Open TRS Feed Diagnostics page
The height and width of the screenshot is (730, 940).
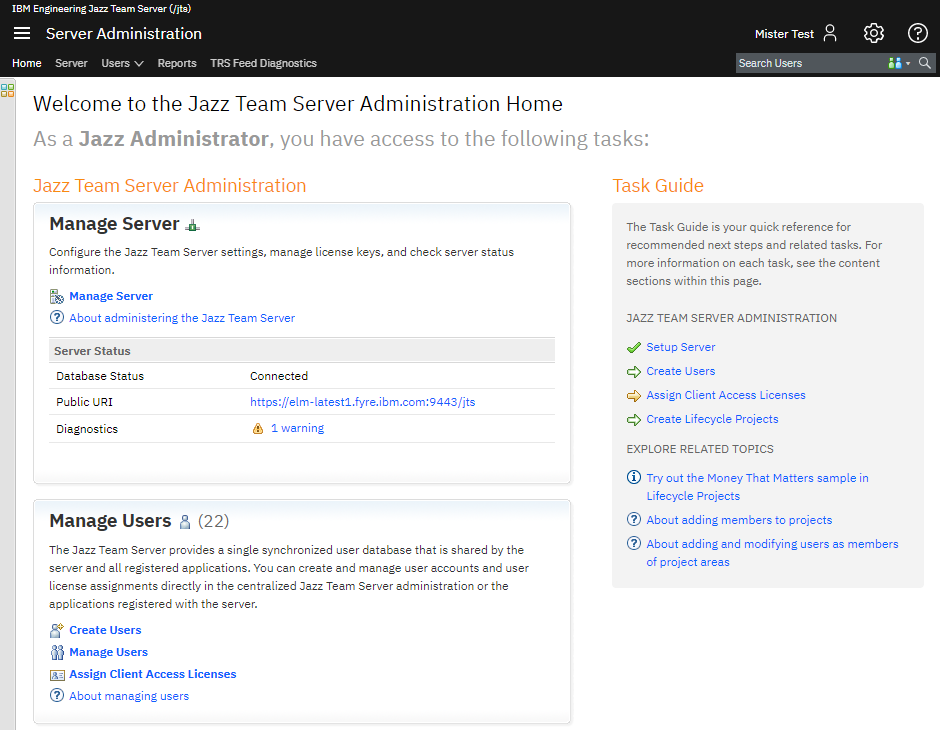[263, 63]
